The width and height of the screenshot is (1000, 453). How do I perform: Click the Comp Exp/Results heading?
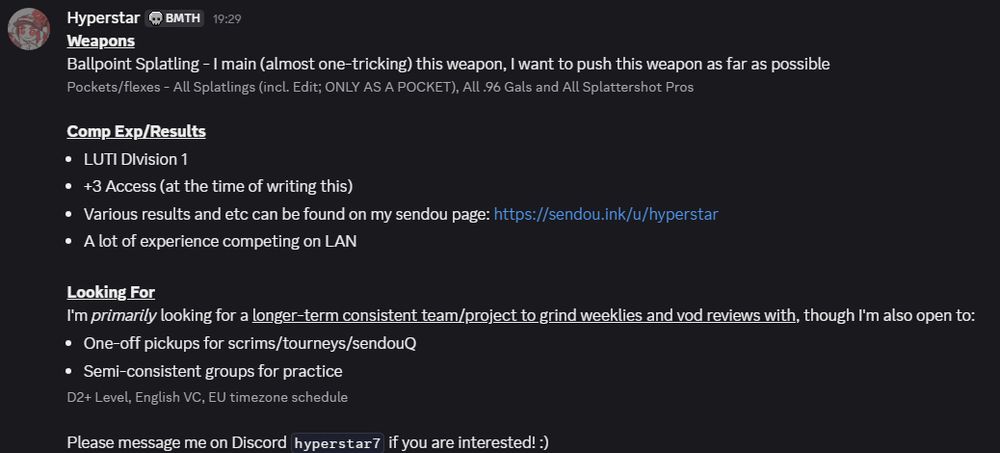point(136,131)
